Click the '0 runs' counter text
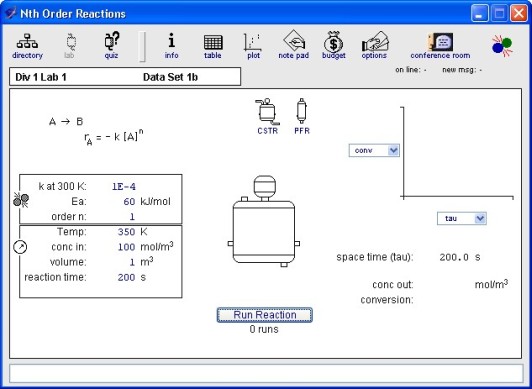 click(264, 329)
